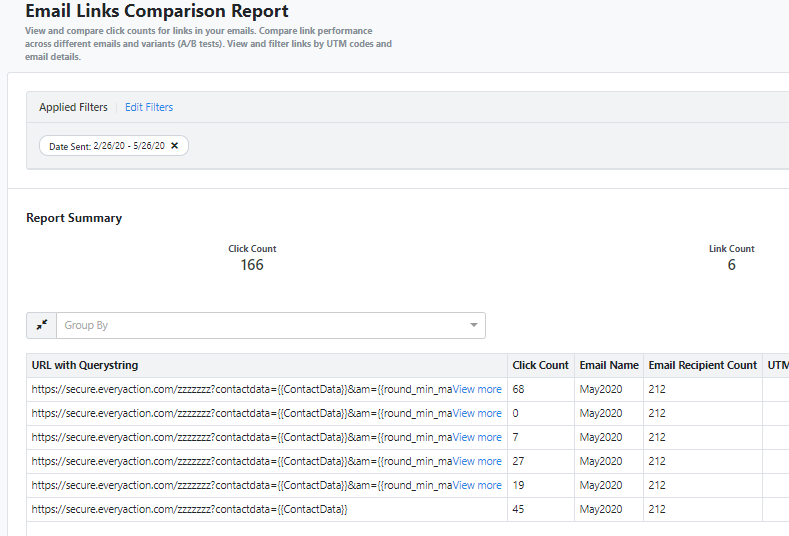This screenshot has height=536, width=789.
Task: Click View more in the 27-click row
Action: [x=477, y=461]
